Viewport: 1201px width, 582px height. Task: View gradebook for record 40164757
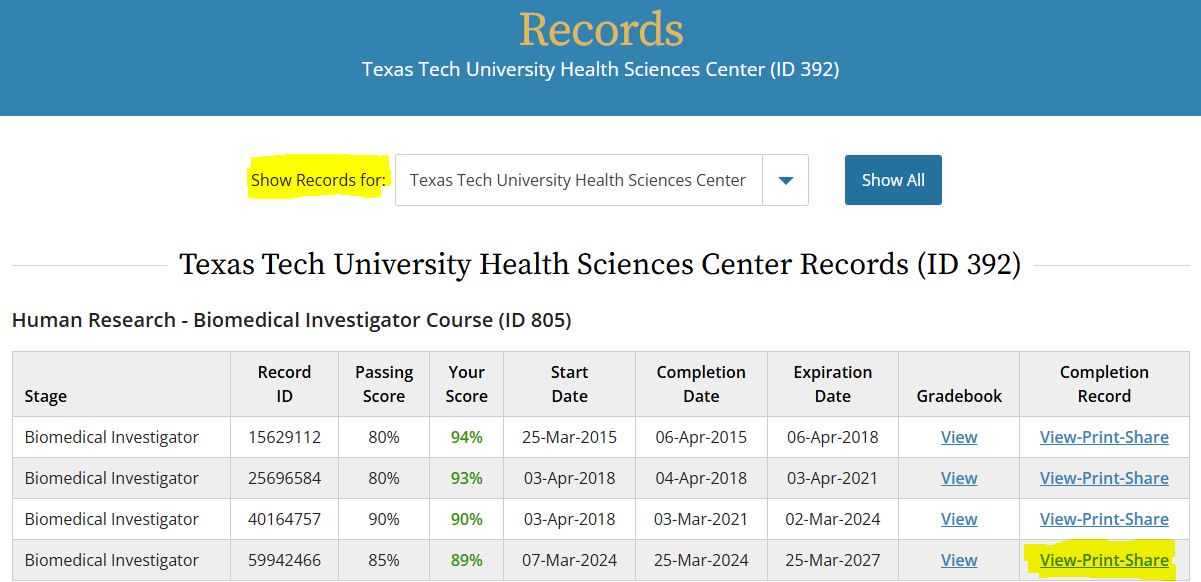click(x=959, y=519)
